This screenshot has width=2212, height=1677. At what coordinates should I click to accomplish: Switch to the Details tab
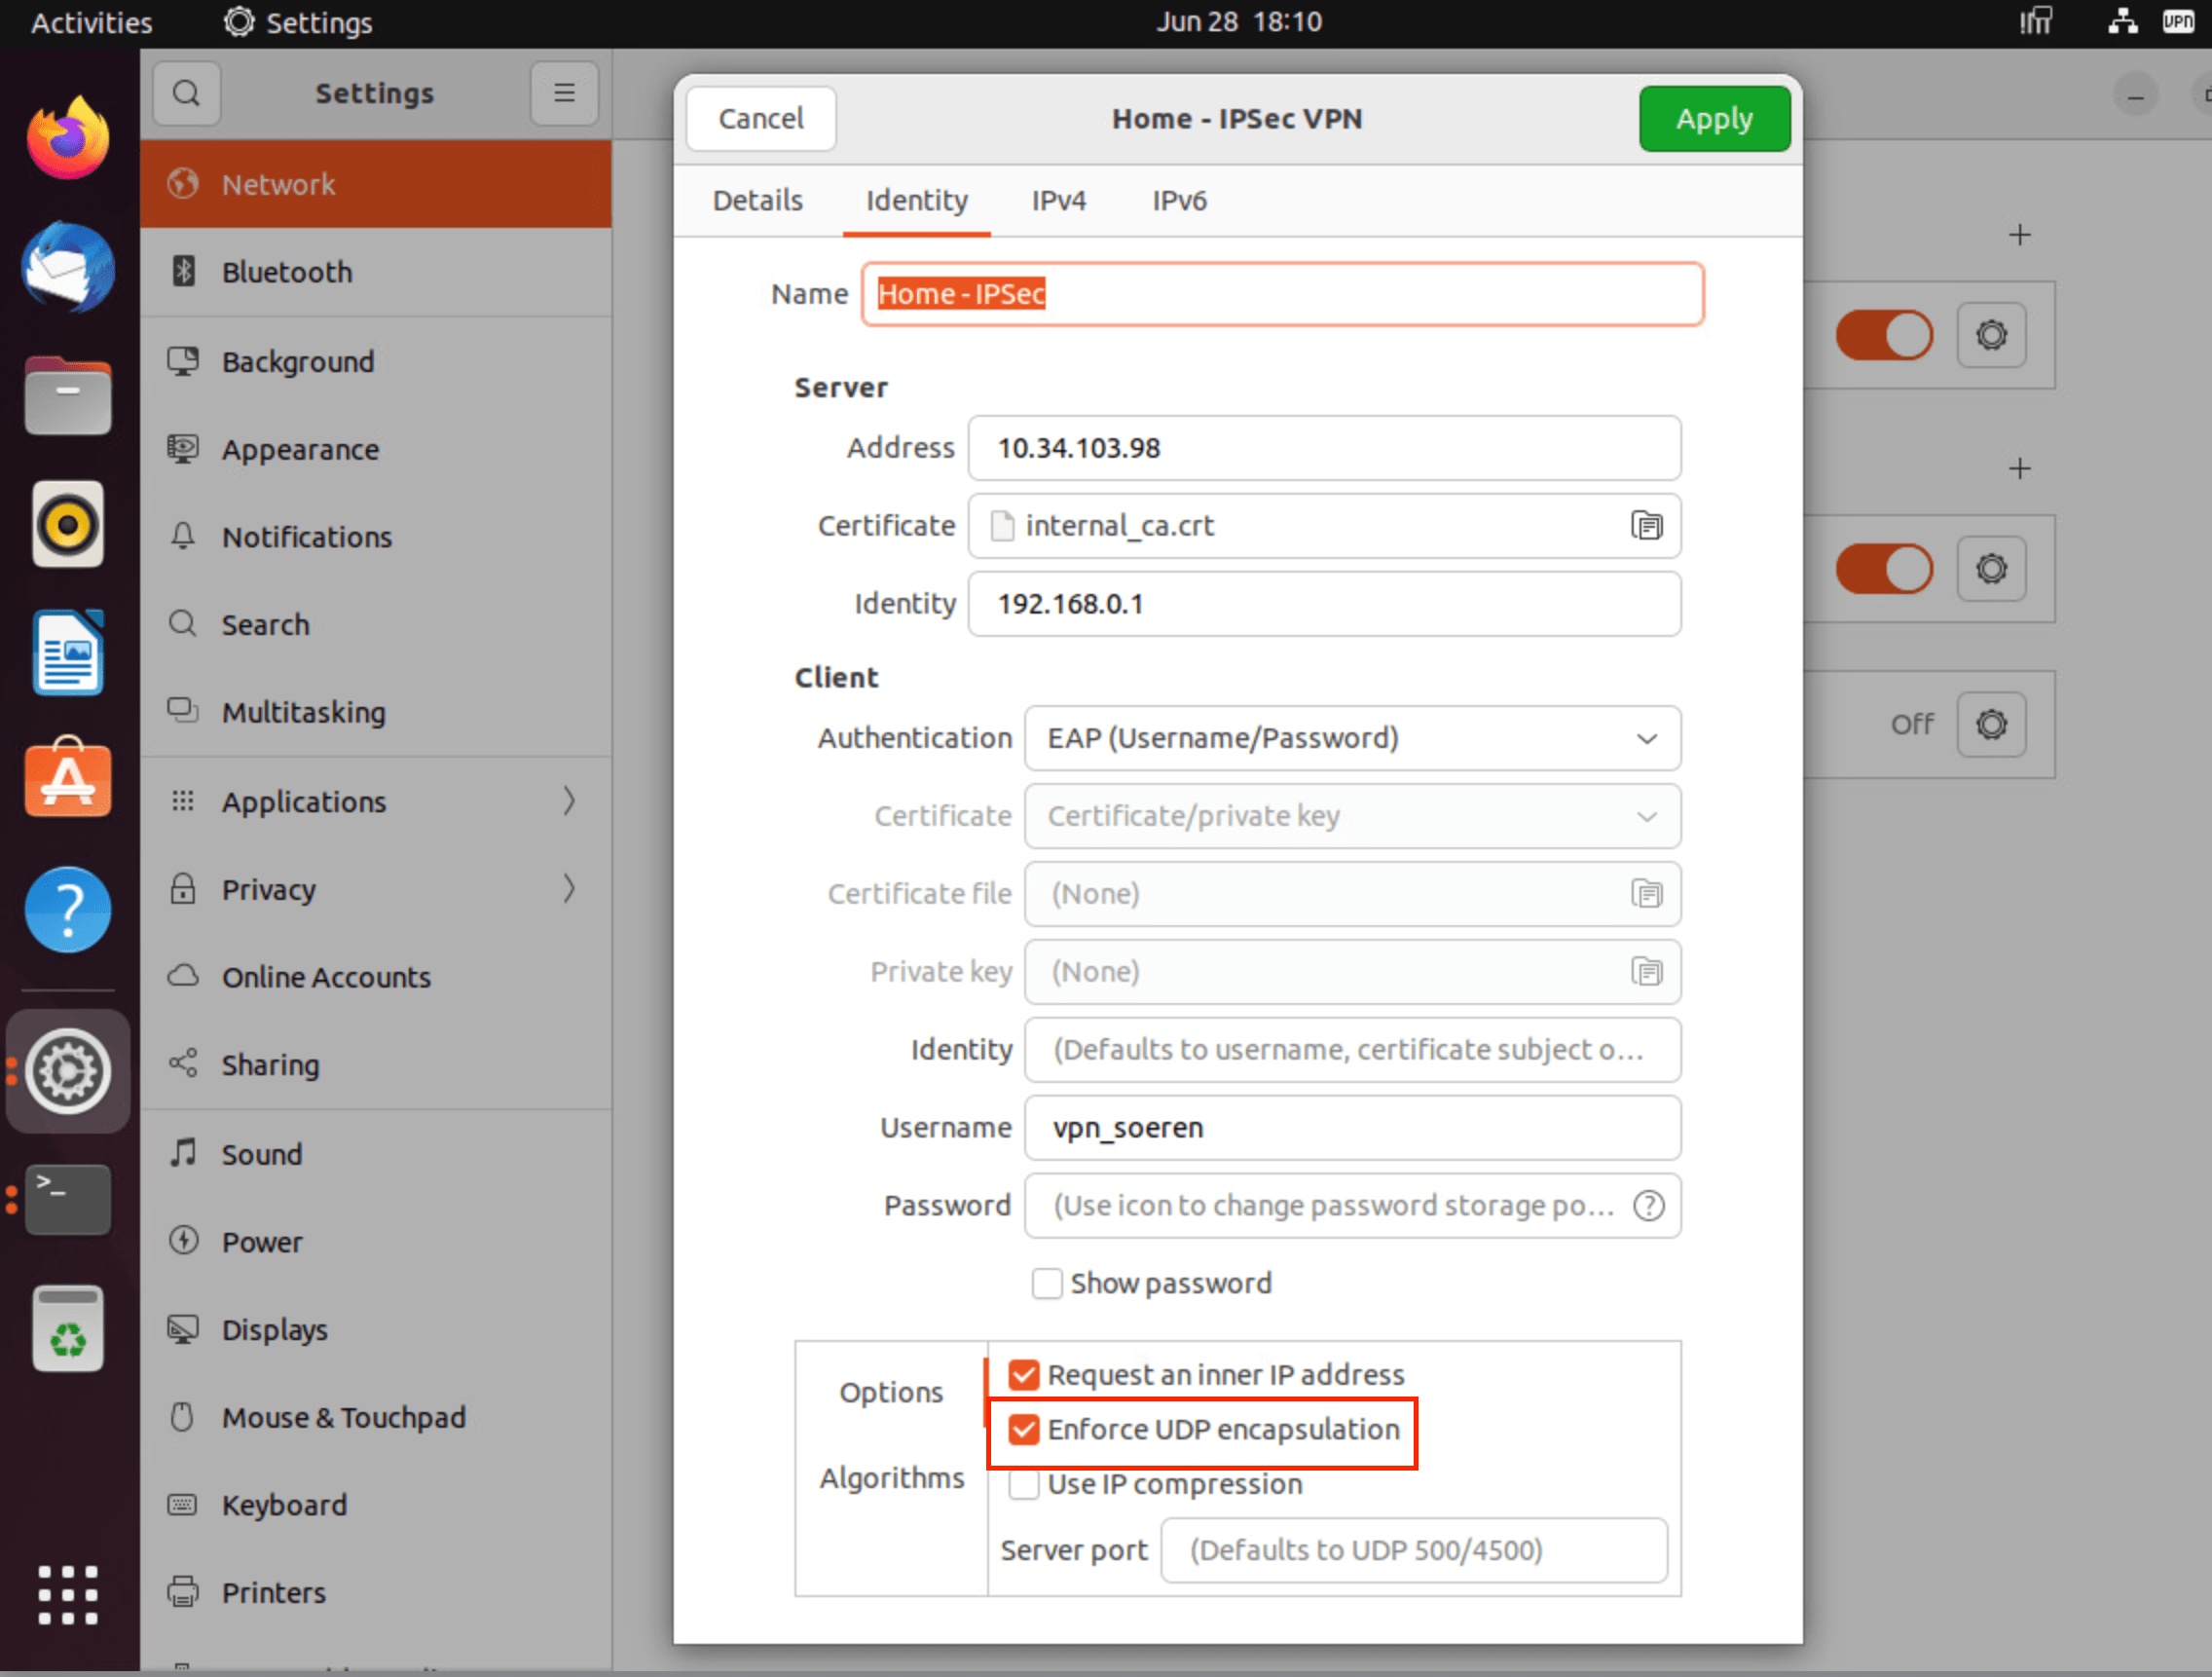756,200
